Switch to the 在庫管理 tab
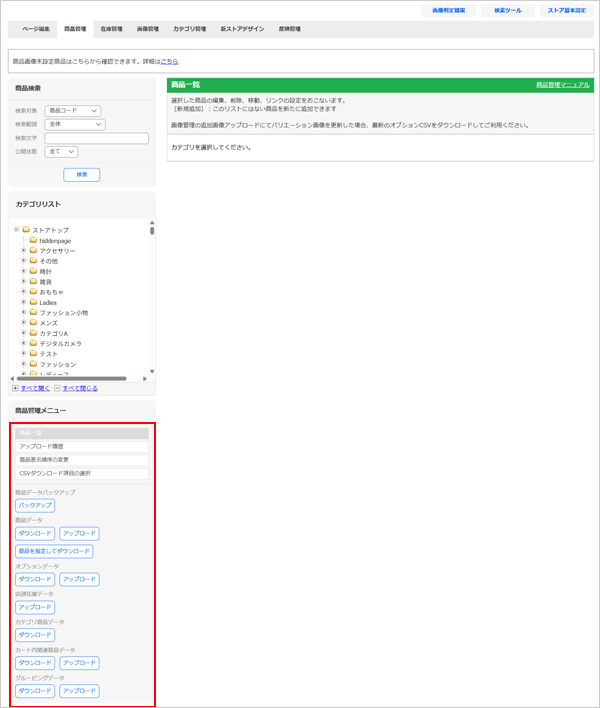Image resolution: width=600 pixels, height=708 pixels. tap(111, 29)
